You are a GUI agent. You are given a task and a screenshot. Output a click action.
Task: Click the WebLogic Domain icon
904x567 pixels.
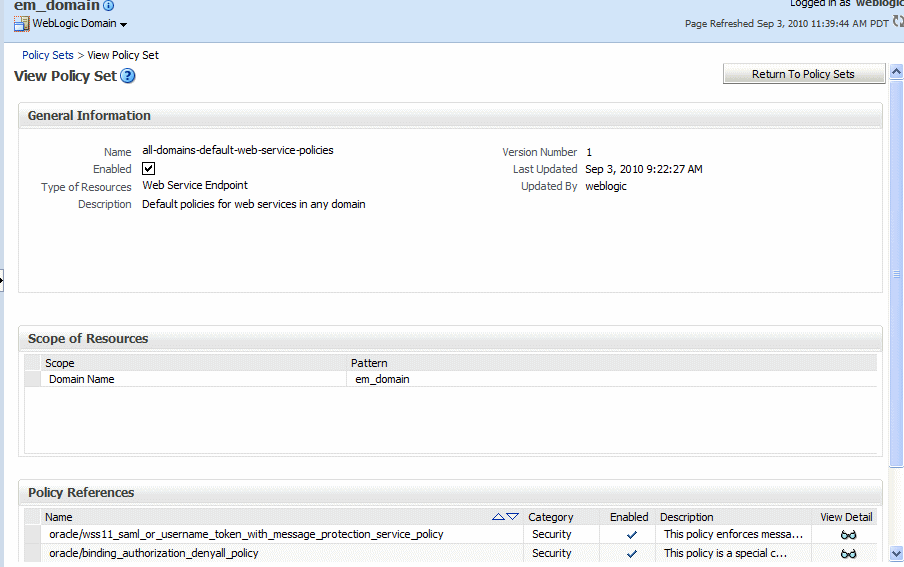[x=21, y=24]
